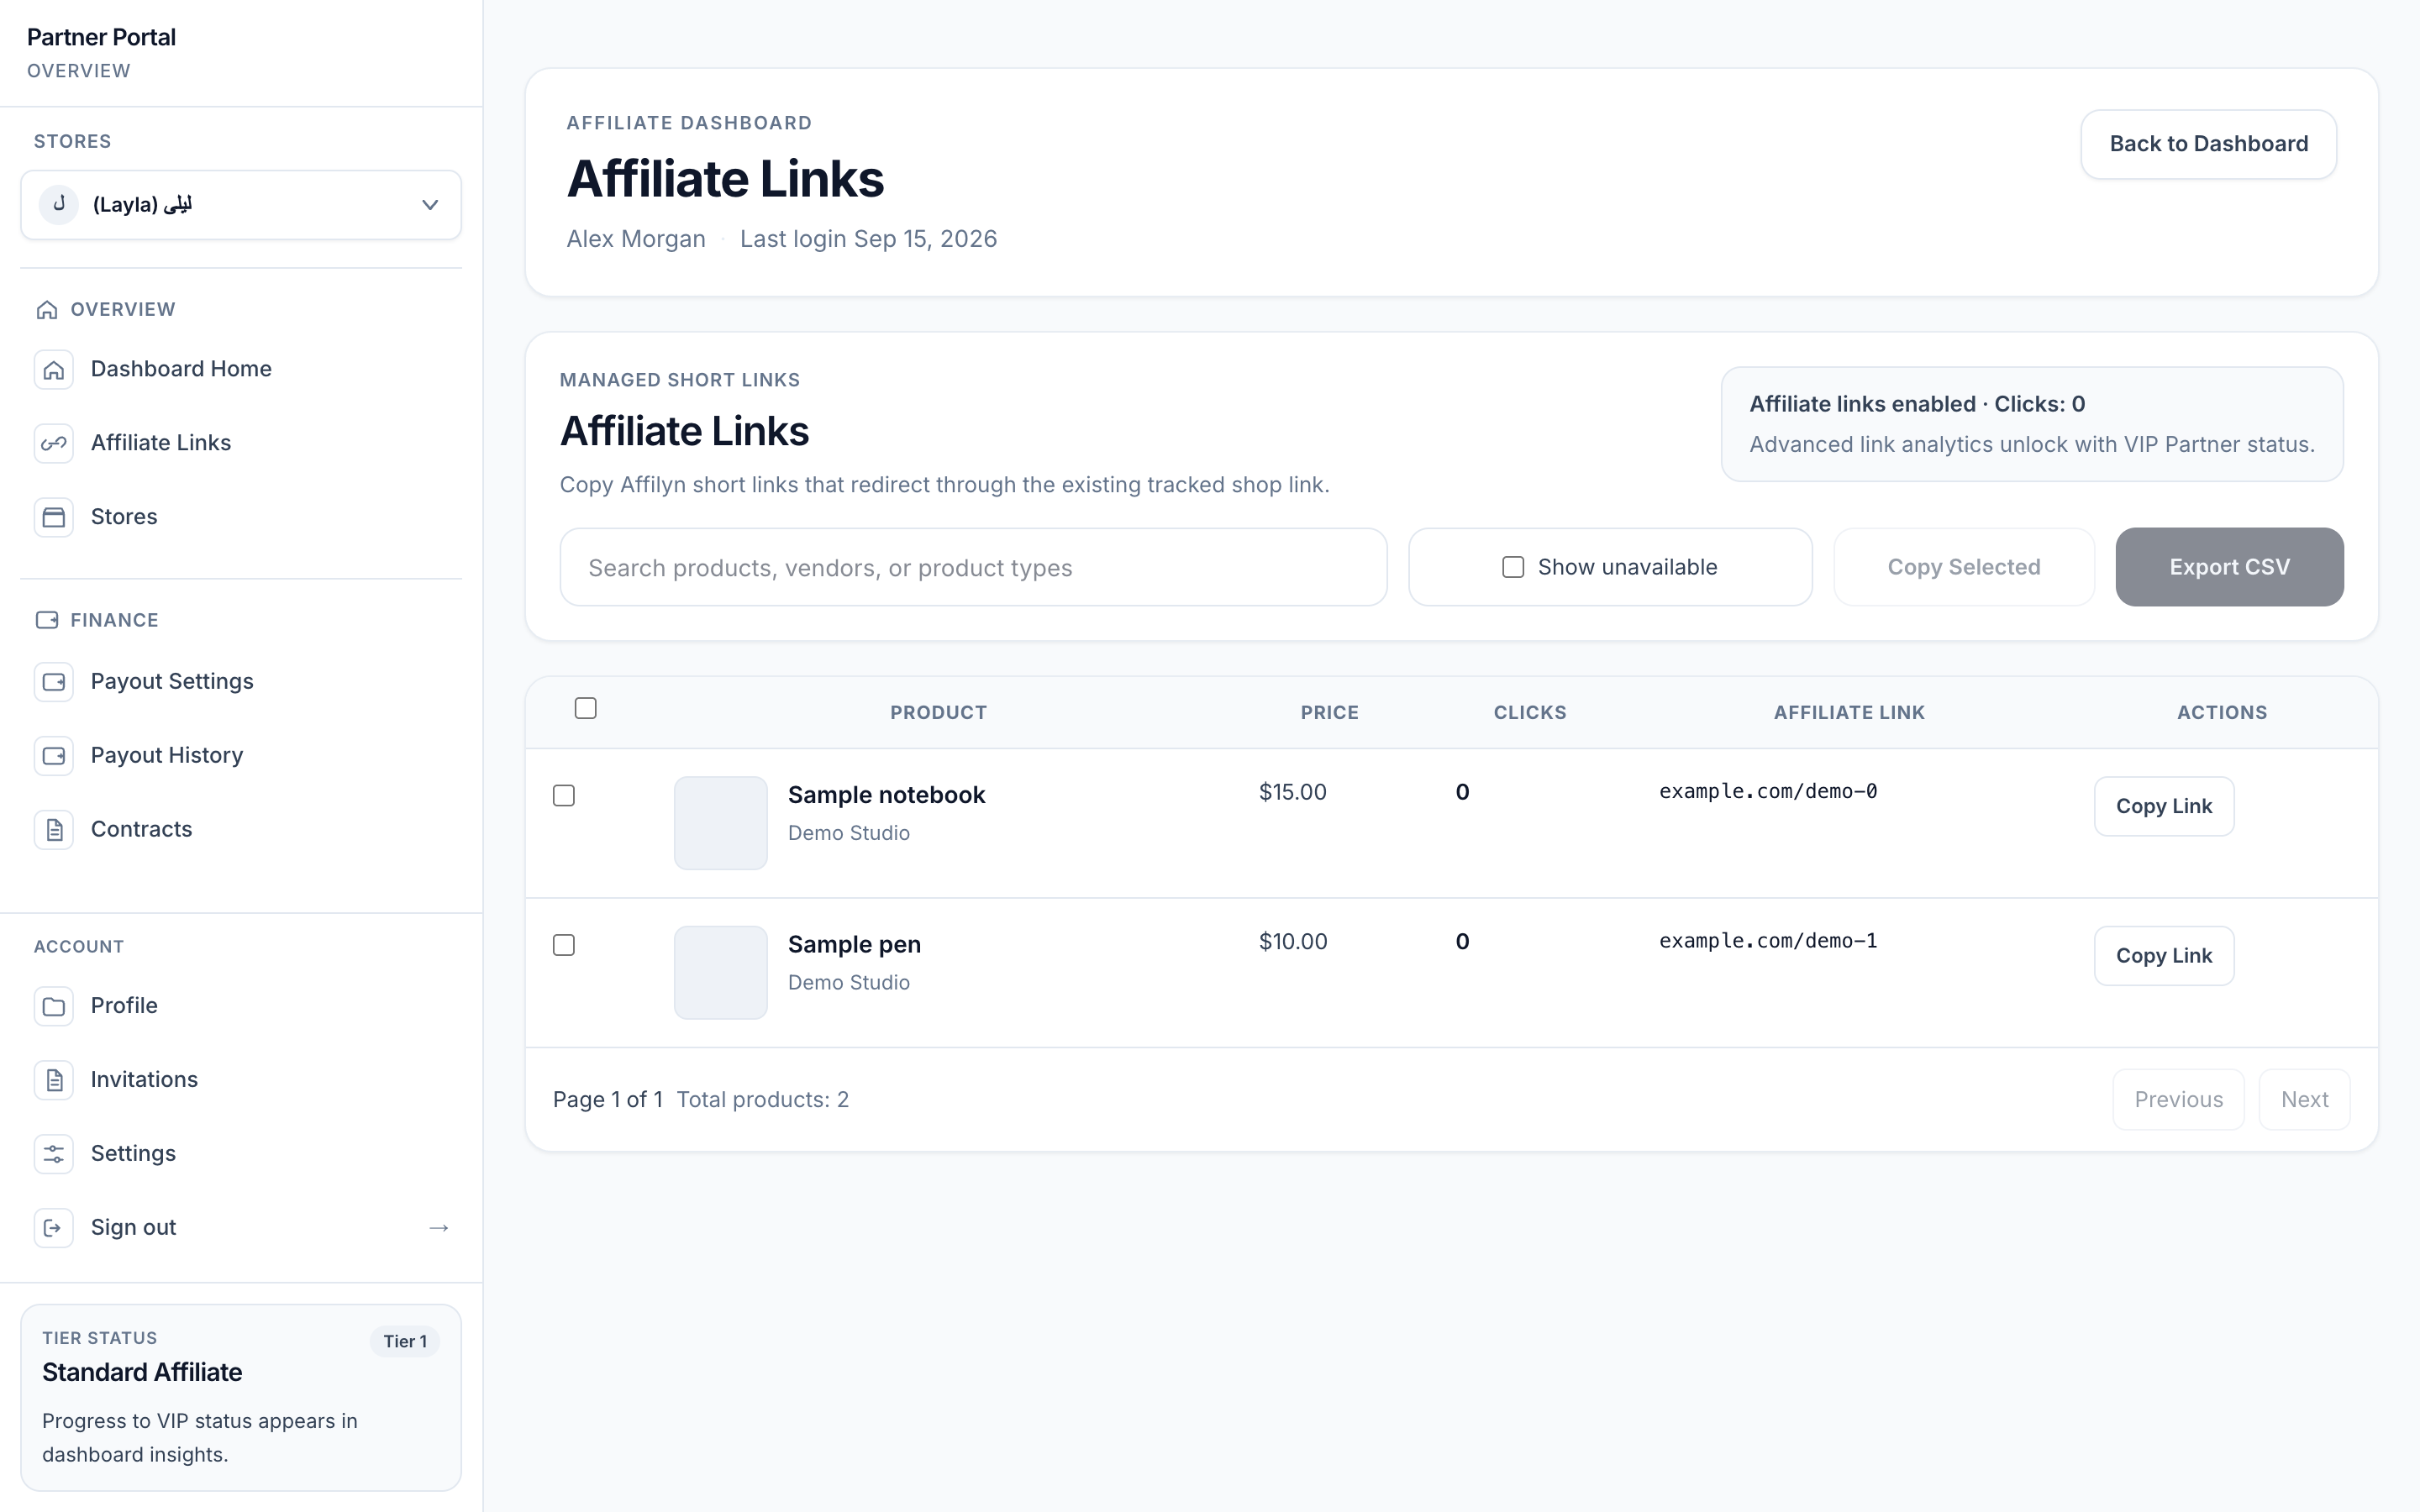Click the Sample notebook product name

pos(886,795)
